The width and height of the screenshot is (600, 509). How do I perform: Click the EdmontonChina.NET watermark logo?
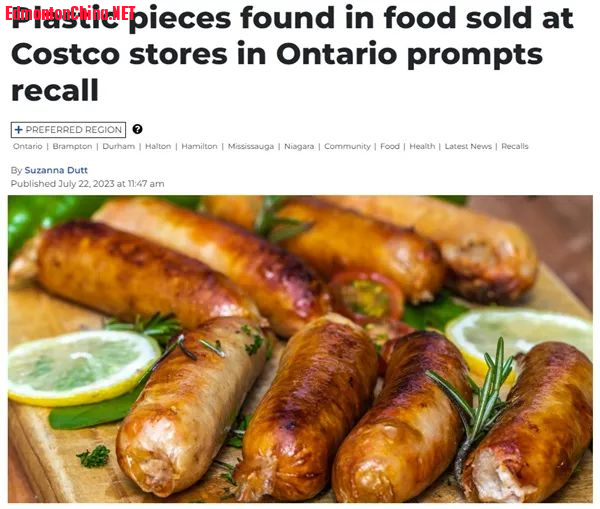70,13
